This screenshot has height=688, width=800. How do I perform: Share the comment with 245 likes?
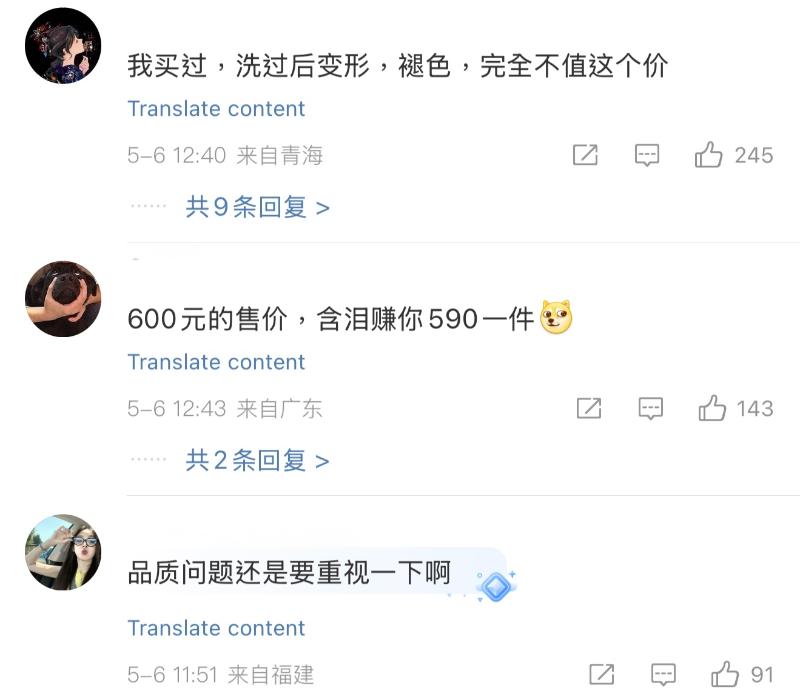(585, 155)
